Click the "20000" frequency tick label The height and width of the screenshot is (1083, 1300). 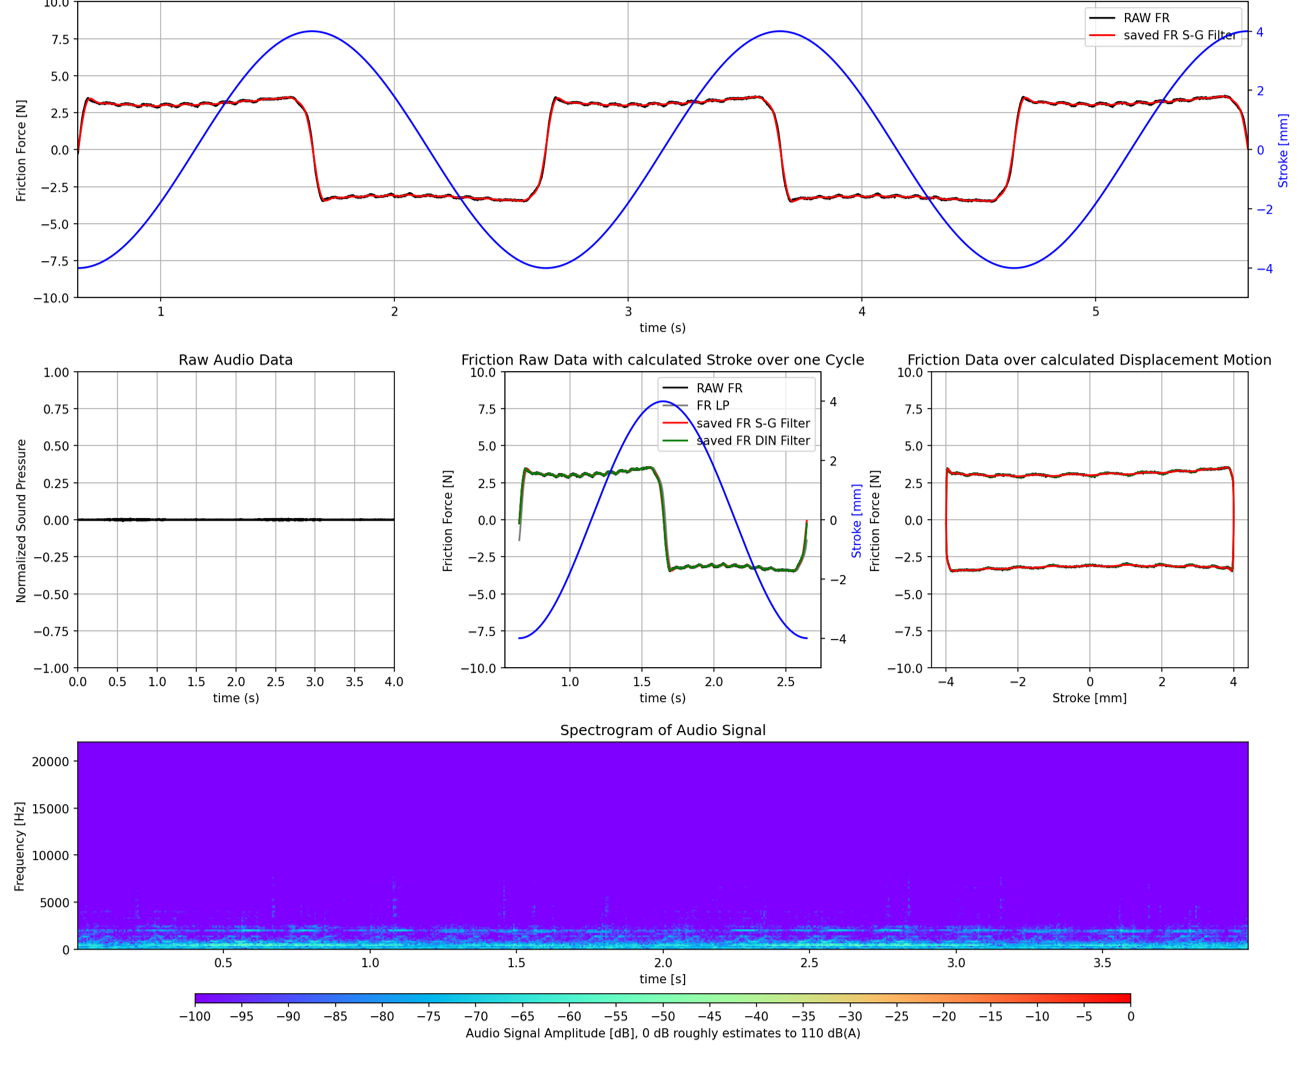51,761
